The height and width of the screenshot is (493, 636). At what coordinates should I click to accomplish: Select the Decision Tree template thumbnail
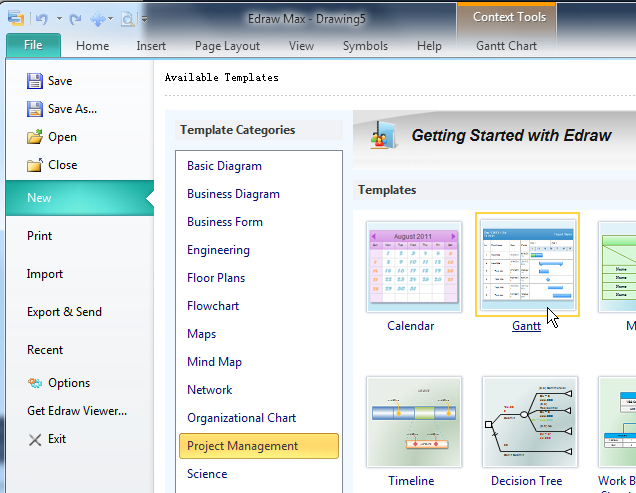point(526,424)
